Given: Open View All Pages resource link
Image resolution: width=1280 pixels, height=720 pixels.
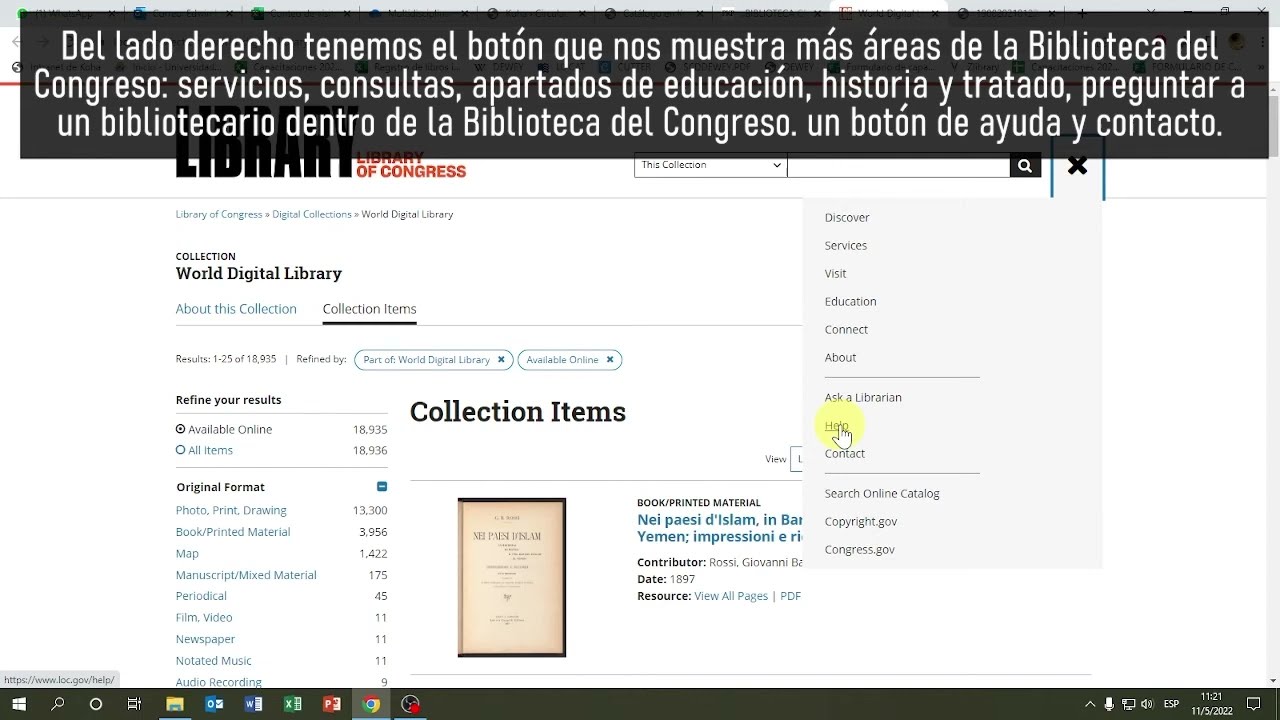Looking at the screenshot, I should (731, 596).
